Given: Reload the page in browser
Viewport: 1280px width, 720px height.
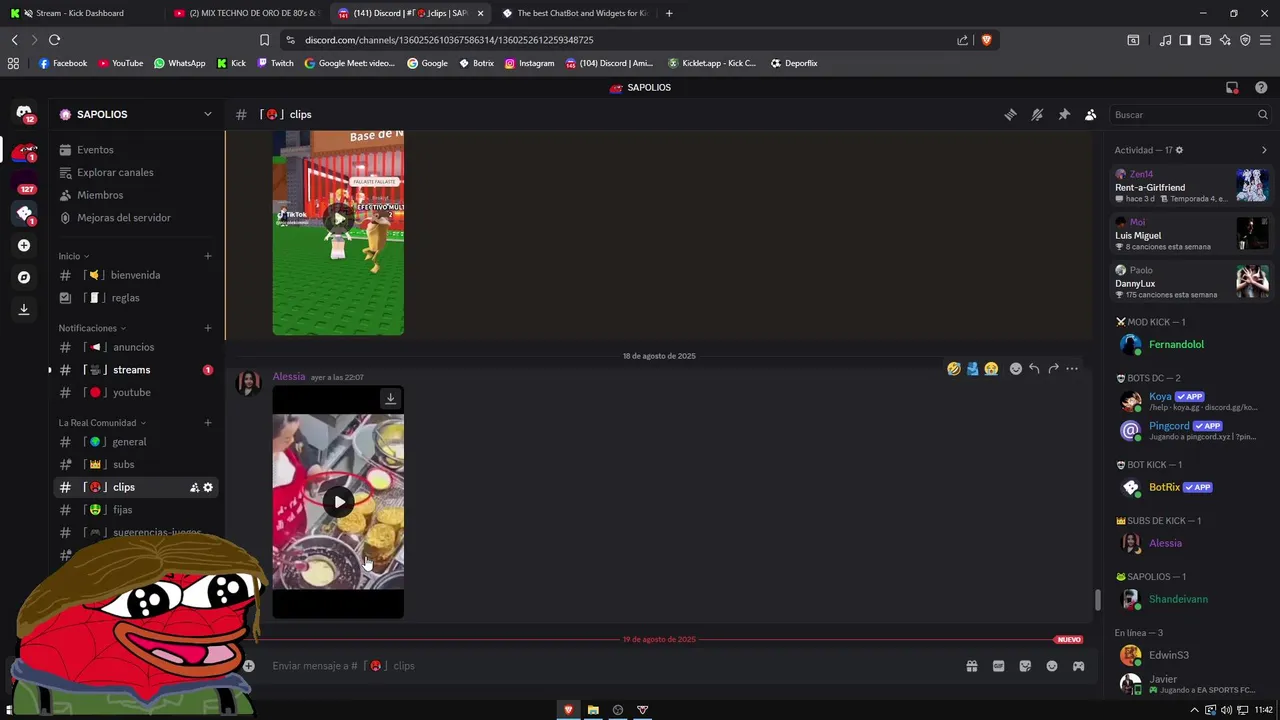Looking at the screenshot, I should tap(54, 40).
